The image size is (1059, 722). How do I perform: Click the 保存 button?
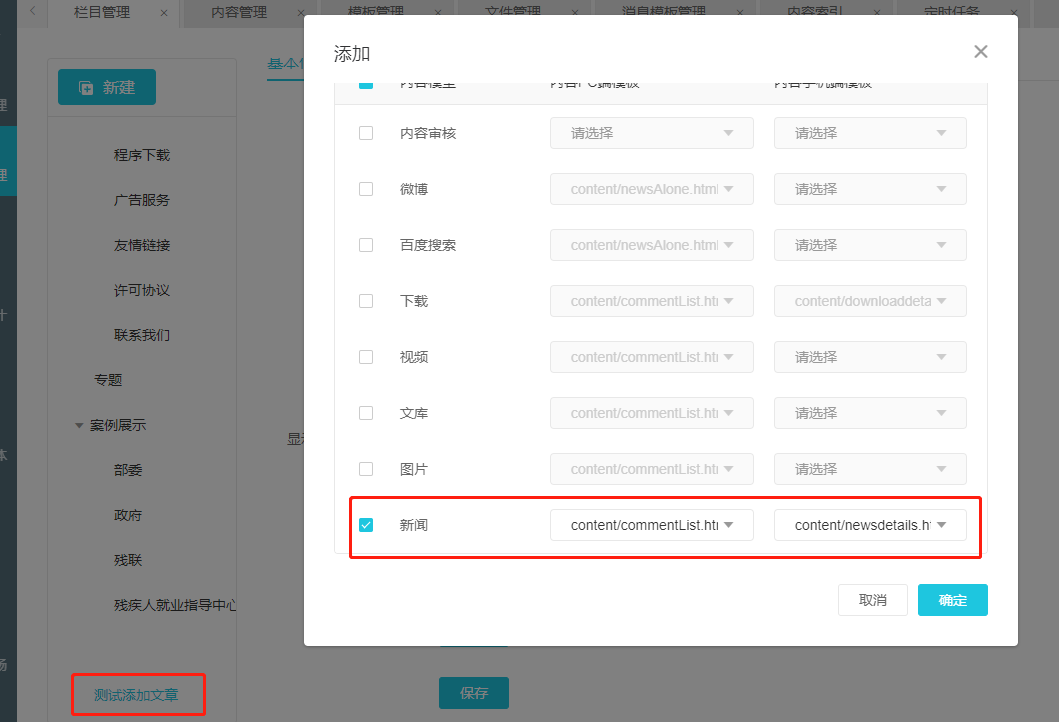(x=473, y=693)
